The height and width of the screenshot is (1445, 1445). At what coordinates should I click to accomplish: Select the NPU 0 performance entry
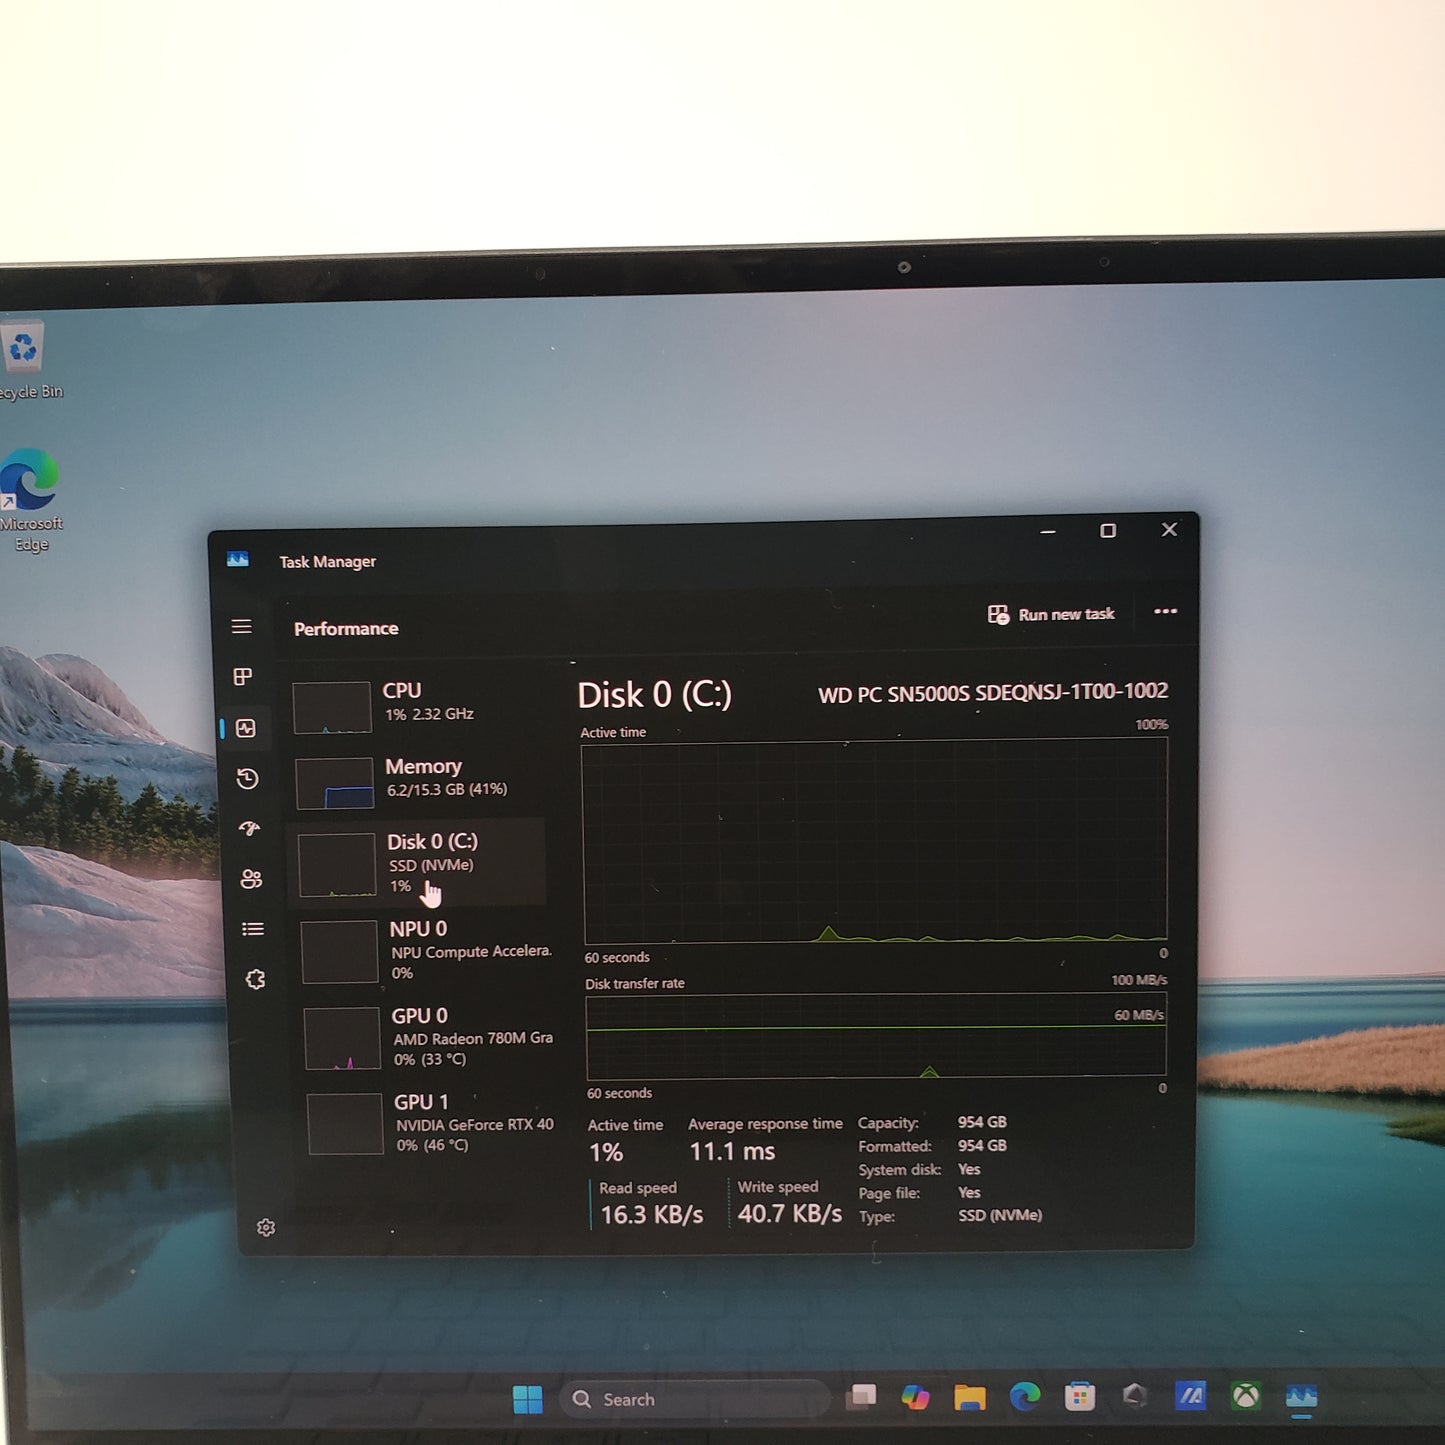coord(422,950)
